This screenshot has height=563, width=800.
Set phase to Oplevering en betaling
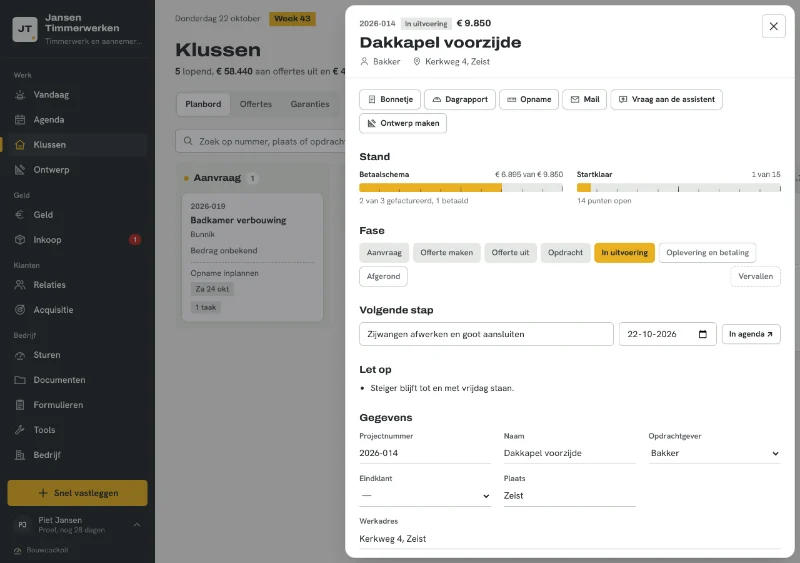tap(707, 253)
